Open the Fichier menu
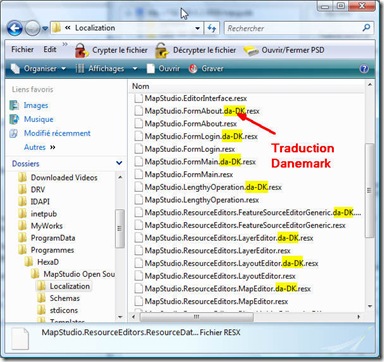 pyautogui.click(x=22, y=49)
